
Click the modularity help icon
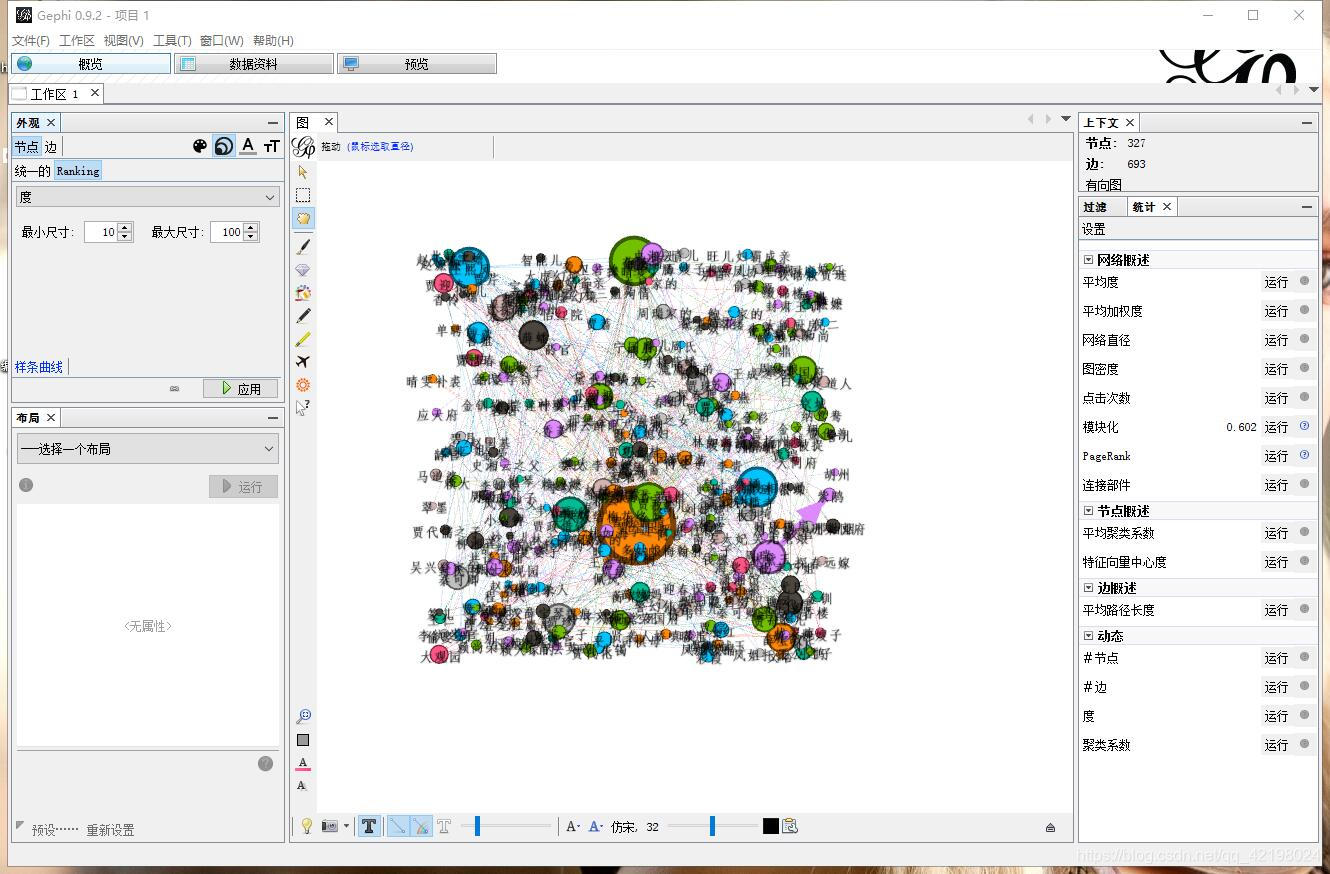tap(1304, 426)
